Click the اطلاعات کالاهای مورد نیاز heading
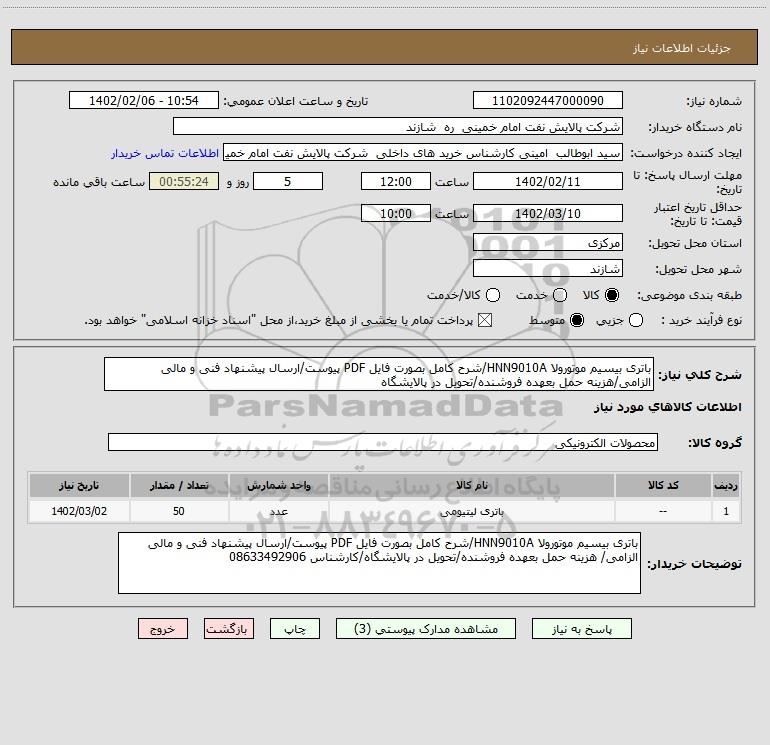This screenshot has width=770, height=745. pos(667,408)
